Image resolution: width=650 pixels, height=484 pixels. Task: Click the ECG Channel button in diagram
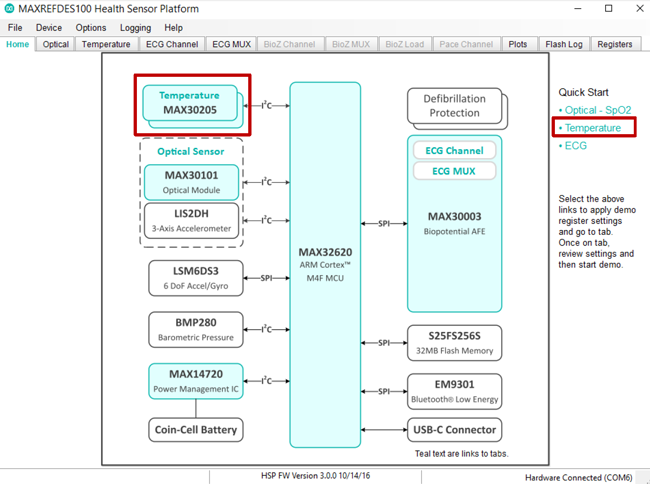[x=454, y=151]
